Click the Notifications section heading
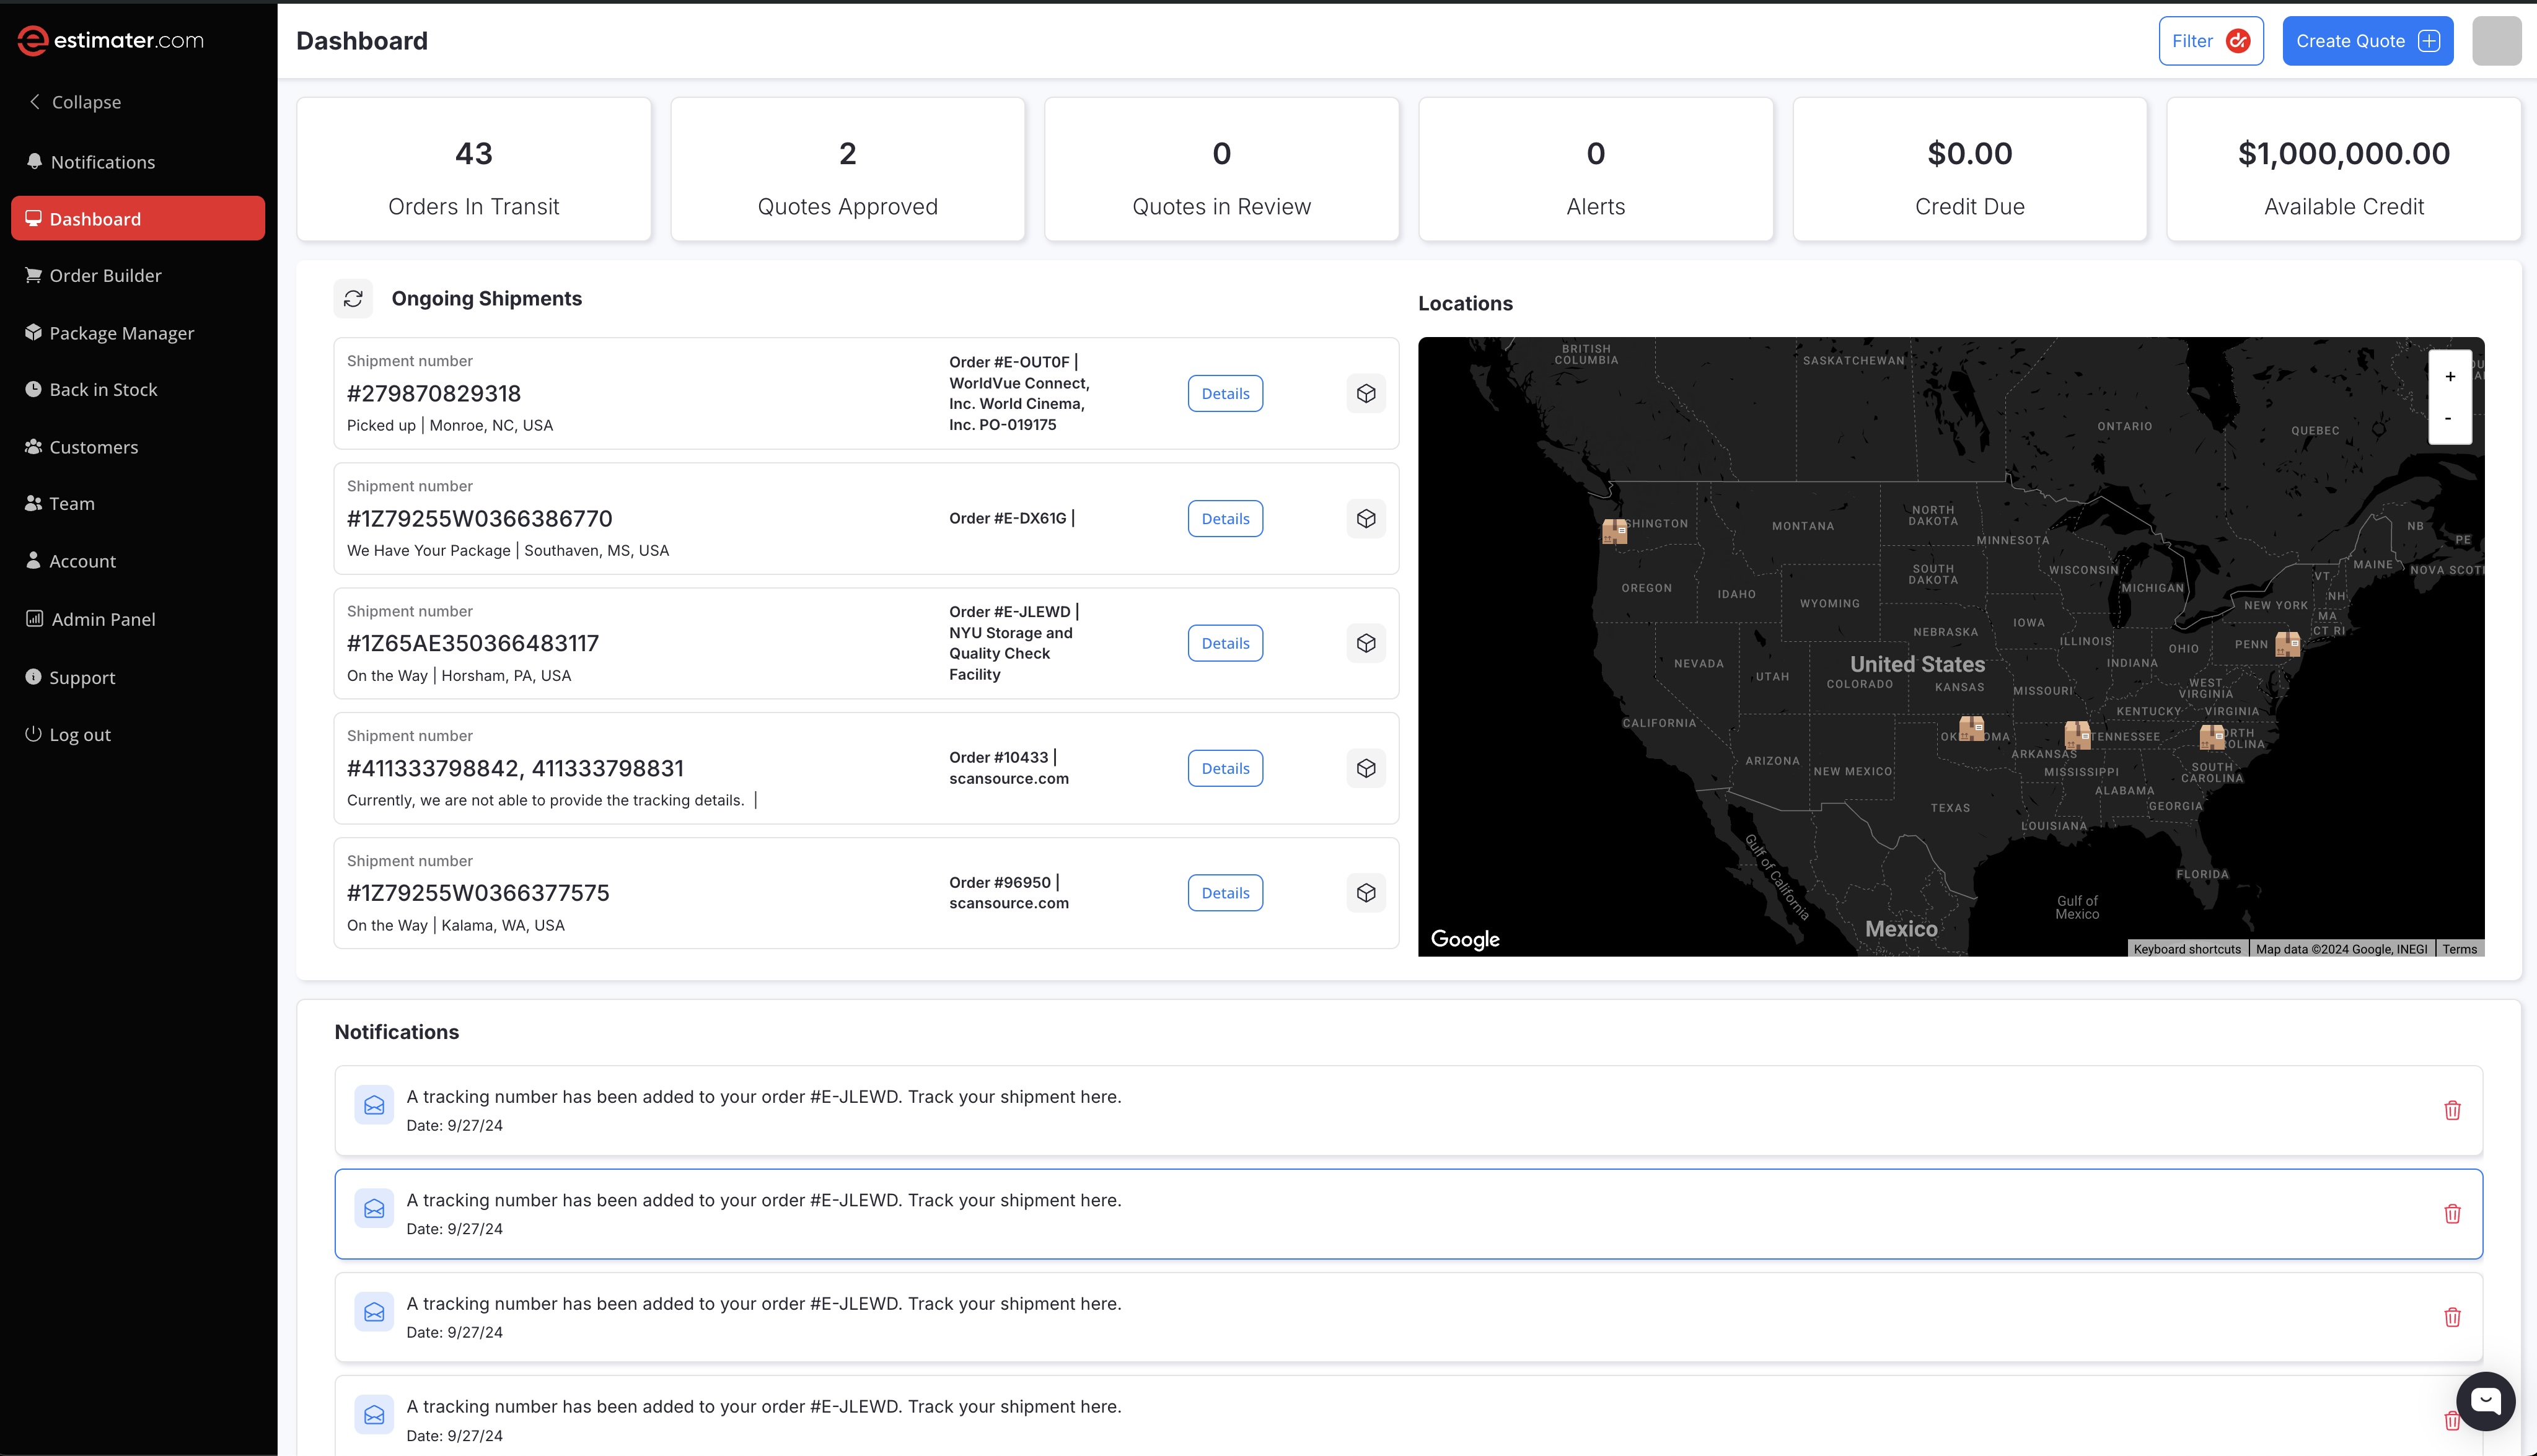Image resolution: width=2537 pixels, height=1456 pixels. (x=397, y=1032)
